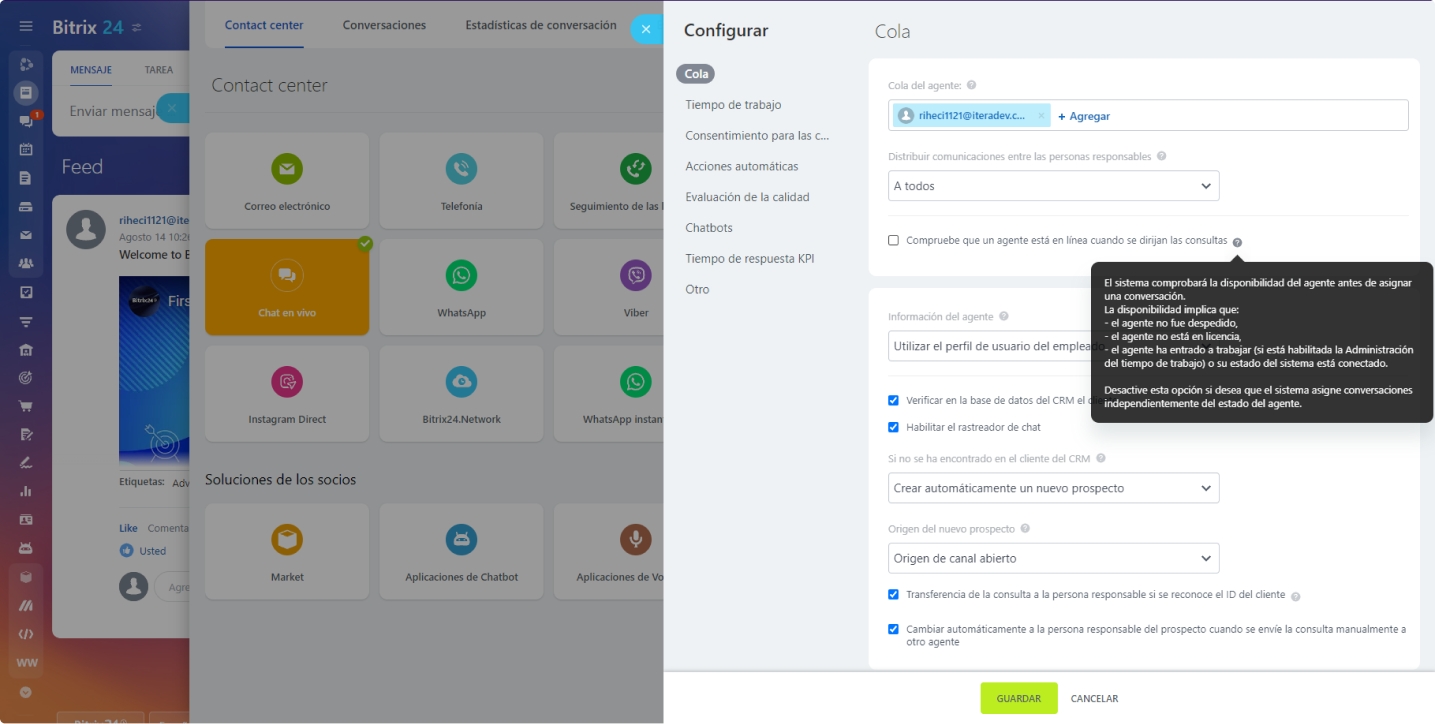Open 'Crear automáticamente un nuevo prospecto' dropdown

pos(1053,488)
